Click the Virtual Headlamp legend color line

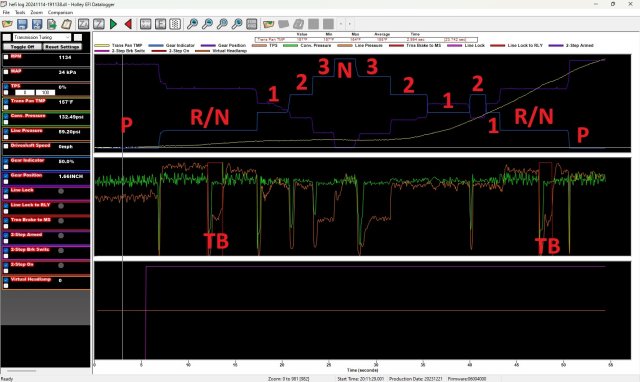click(202, 51)
